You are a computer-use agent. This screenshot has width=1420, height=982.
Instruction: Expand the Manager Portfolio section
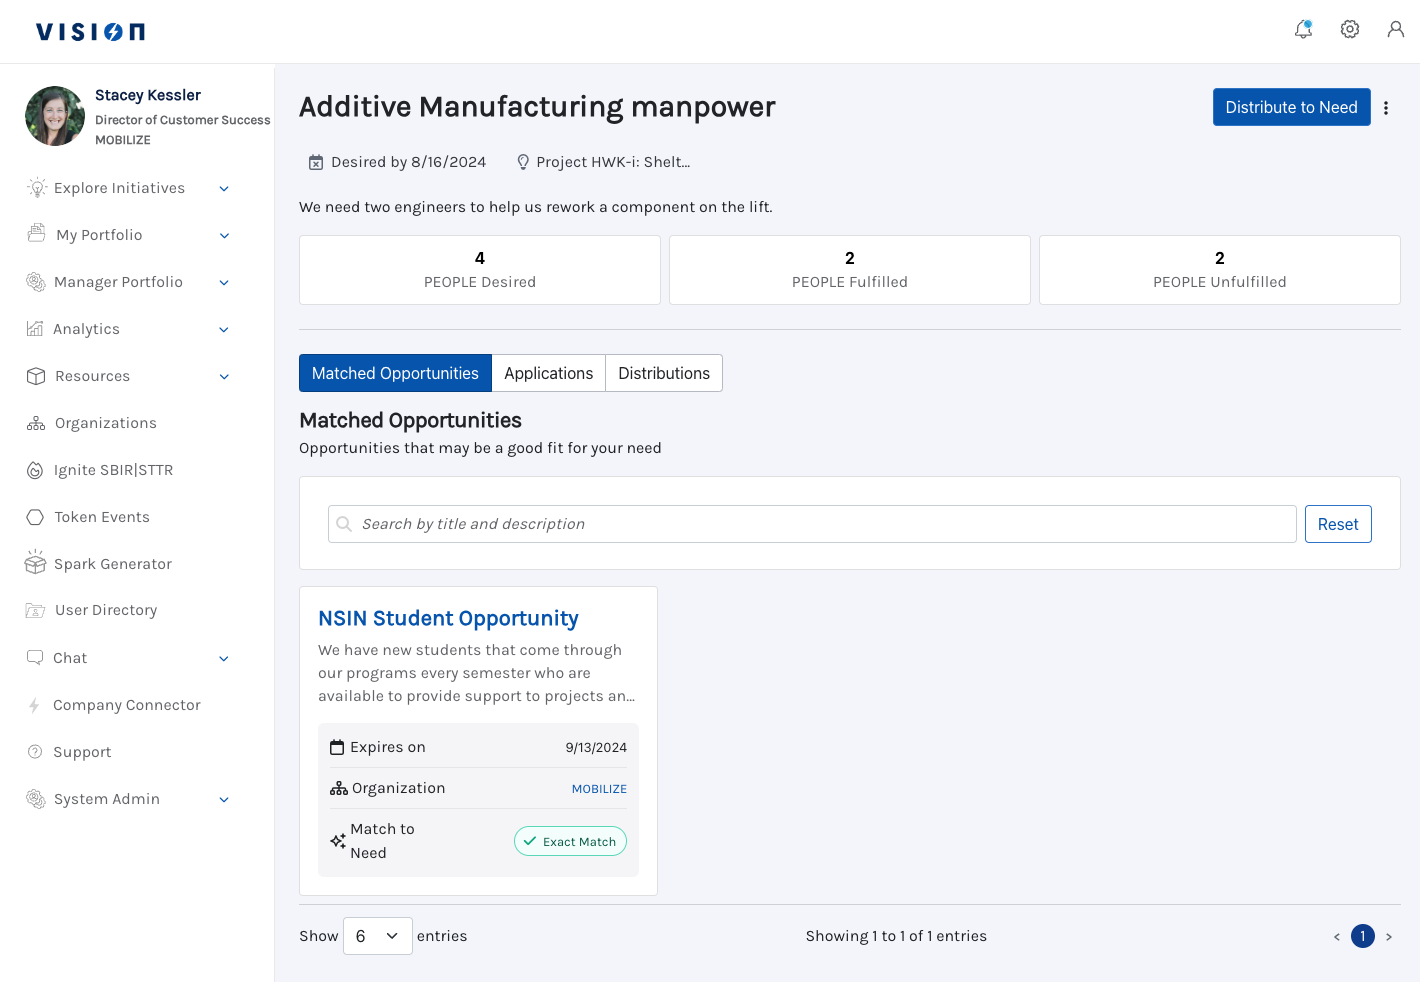(x=224, y=282)
